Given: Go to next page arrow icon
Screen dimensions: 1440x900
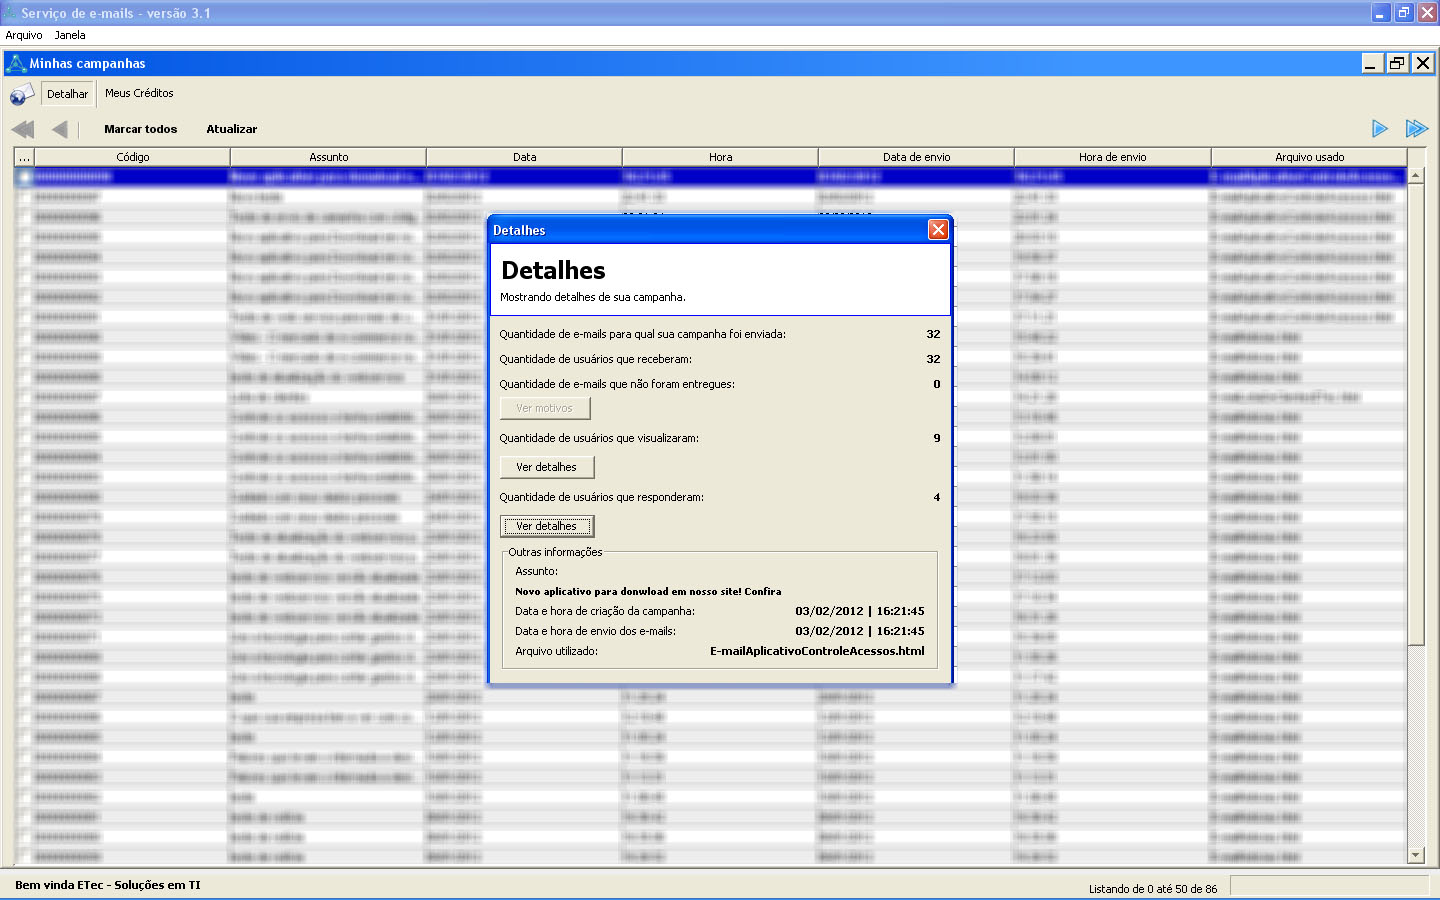Looking at the screenshot, I should 1379,128.
